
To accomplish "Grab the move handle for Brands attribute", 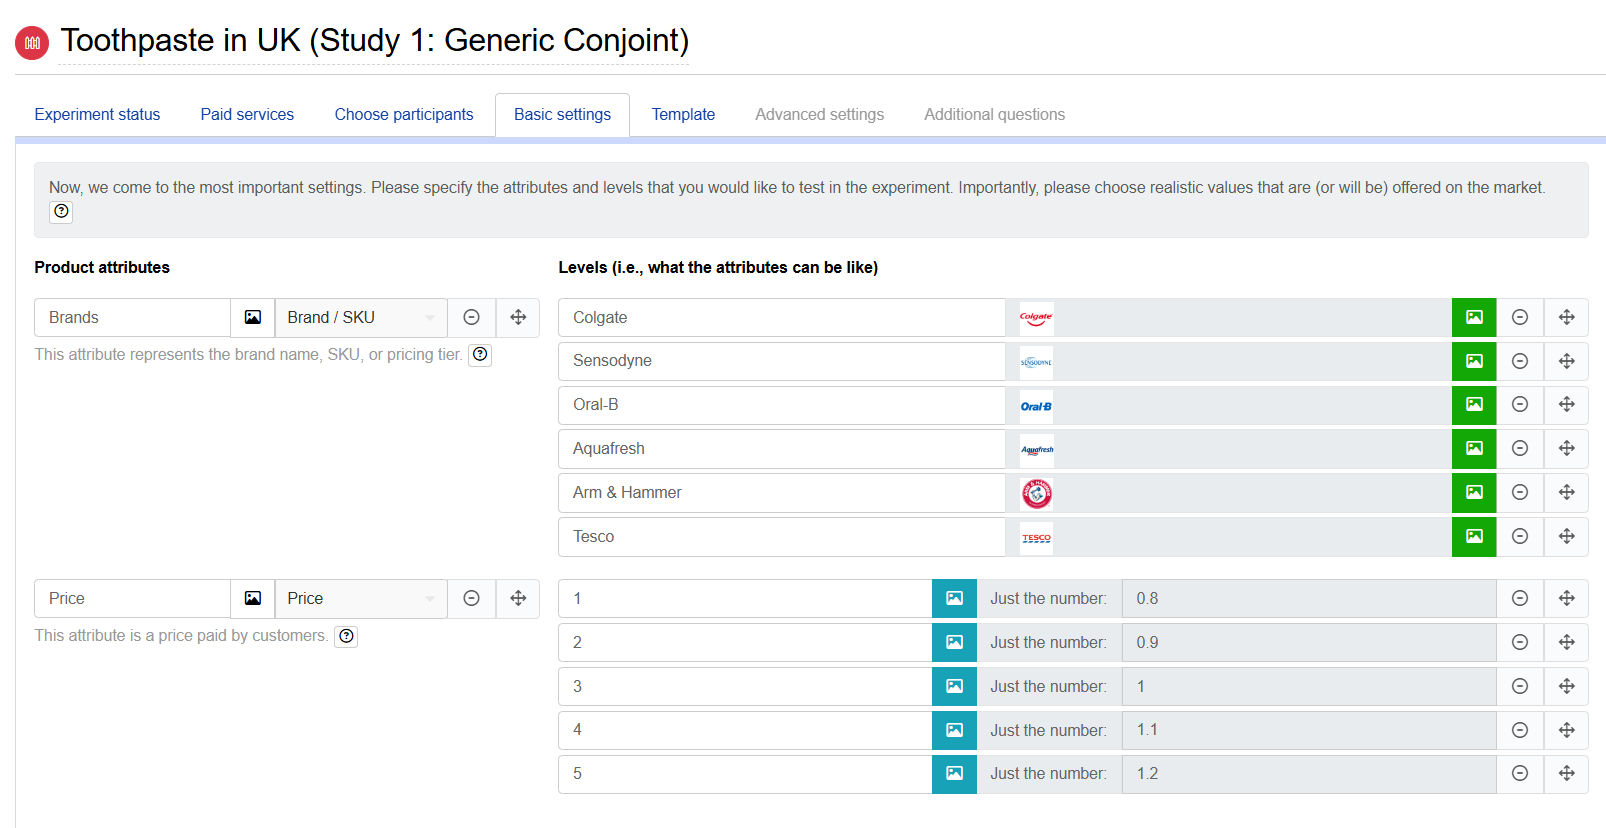I will (x=518, y=317).
